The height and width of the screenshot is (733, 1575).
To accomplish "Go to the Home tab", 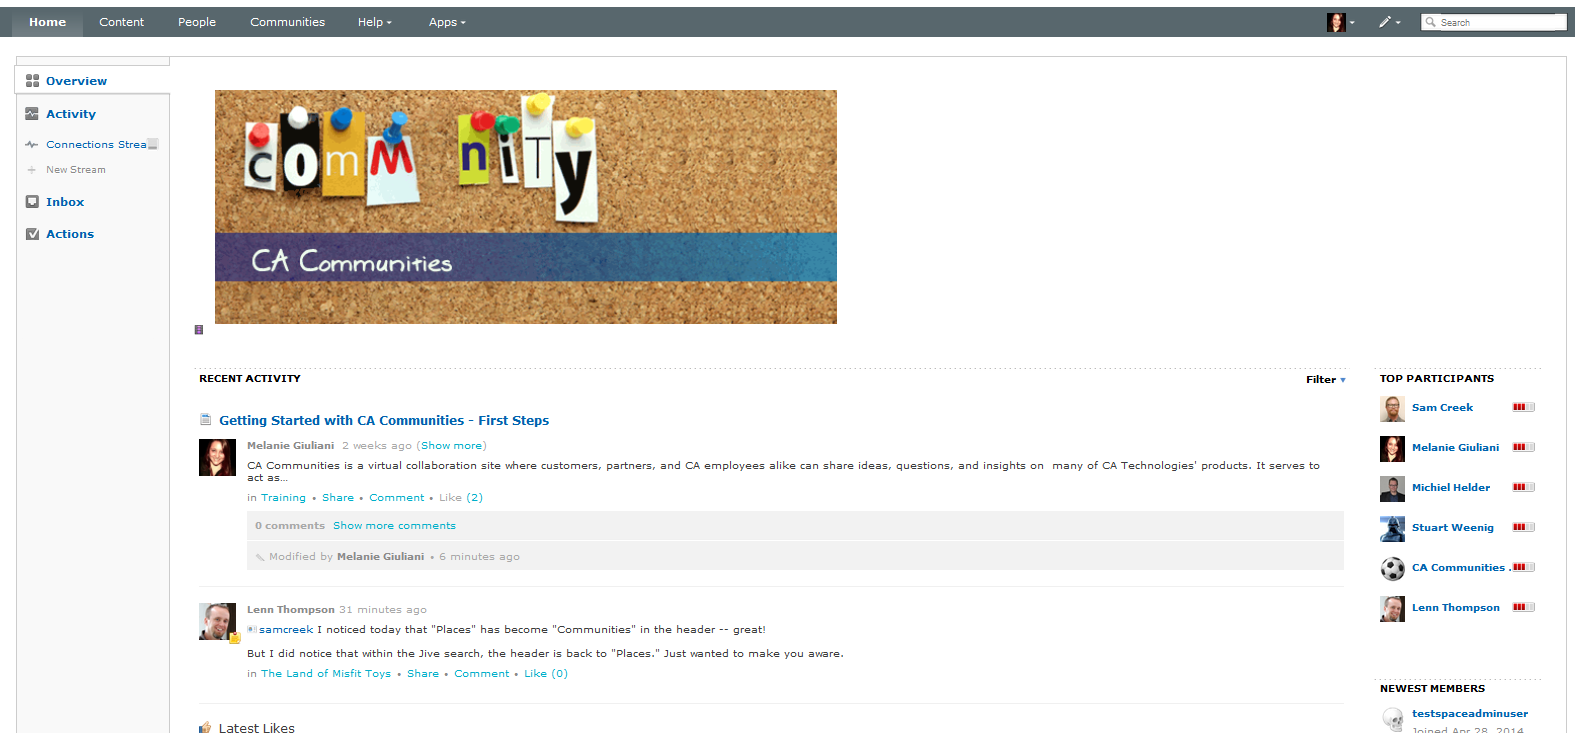I will pyautogui.click(x=48, y=22).
